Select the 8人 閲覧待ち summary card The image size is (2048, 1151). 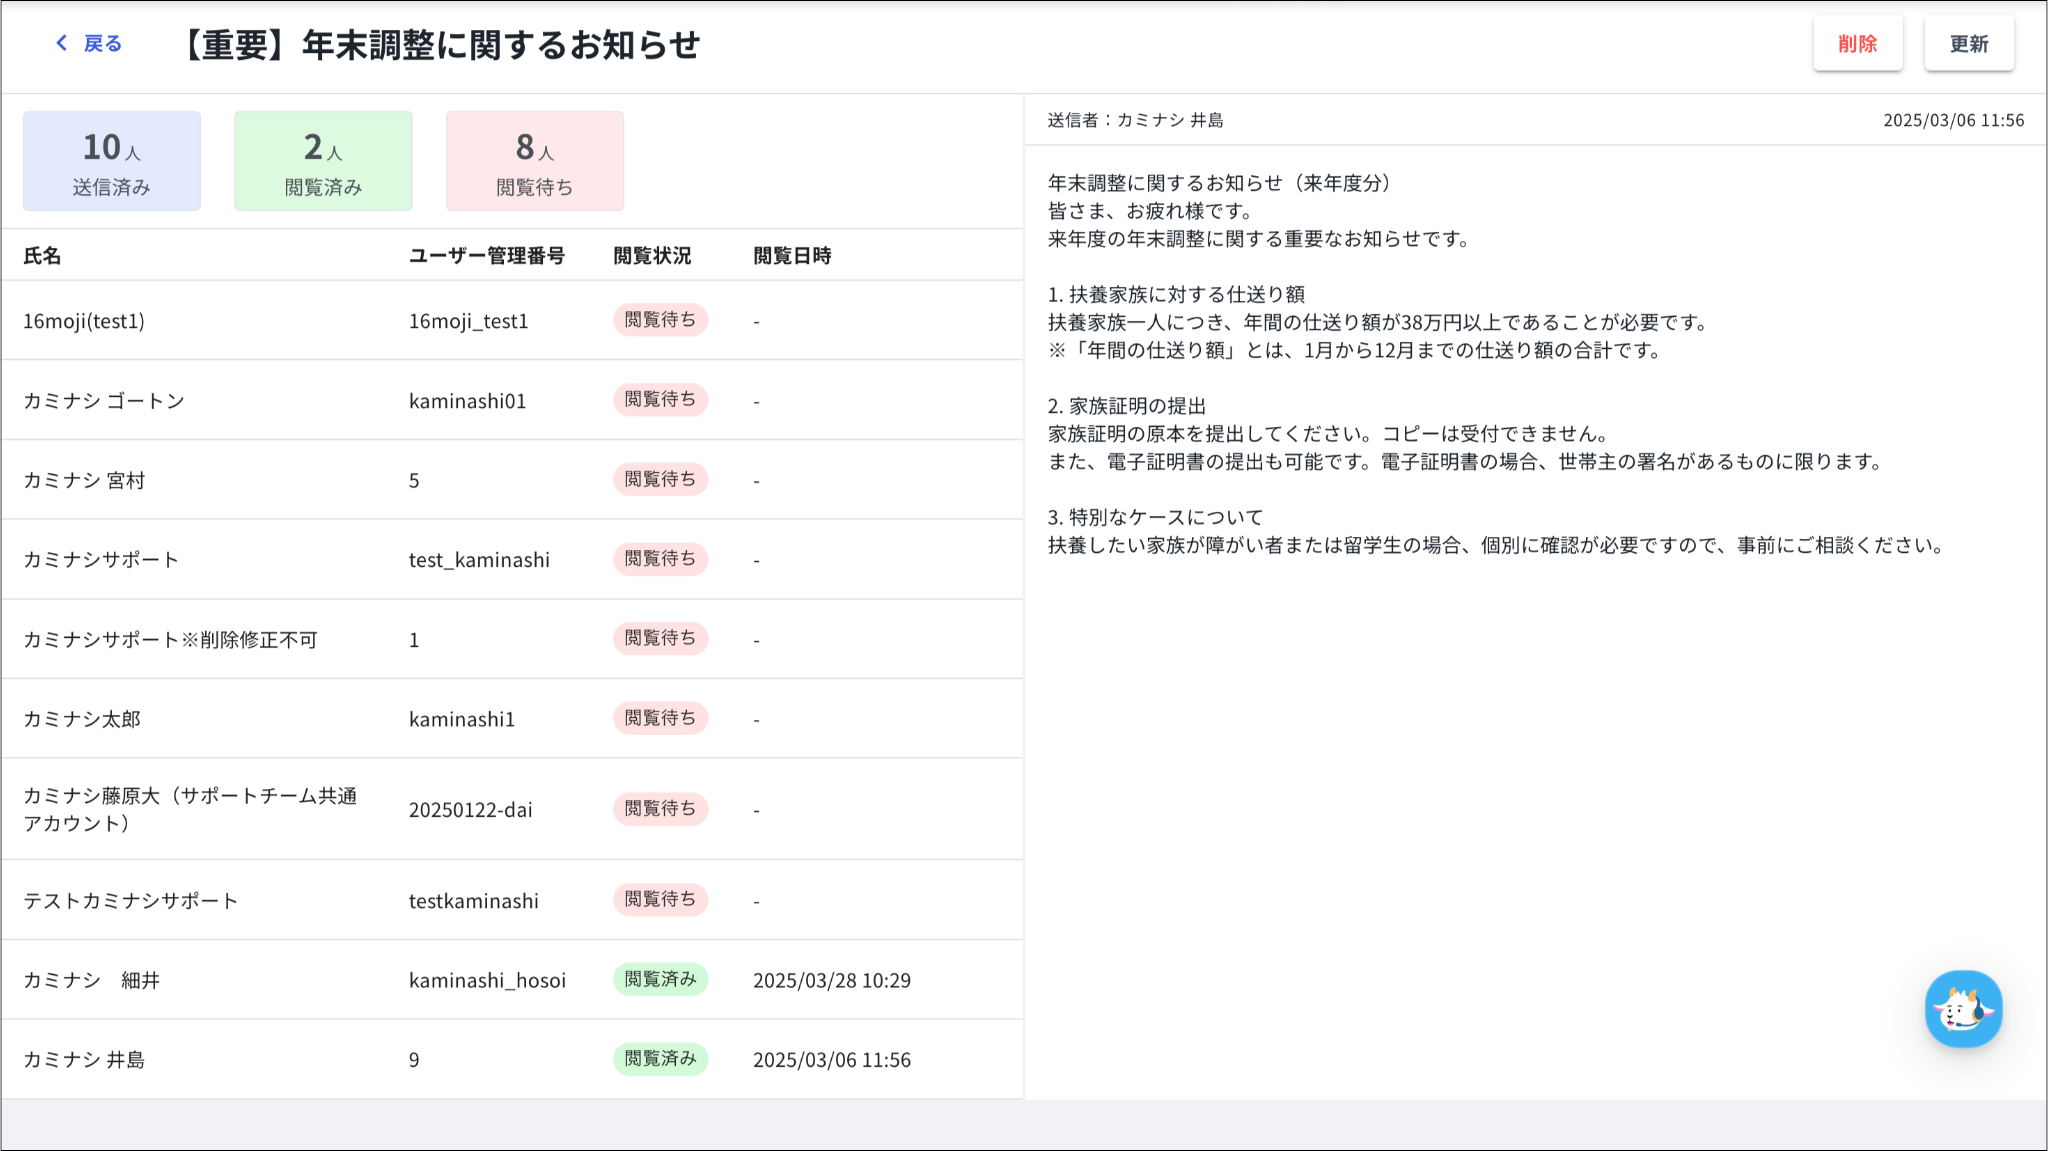click(535, 161)
